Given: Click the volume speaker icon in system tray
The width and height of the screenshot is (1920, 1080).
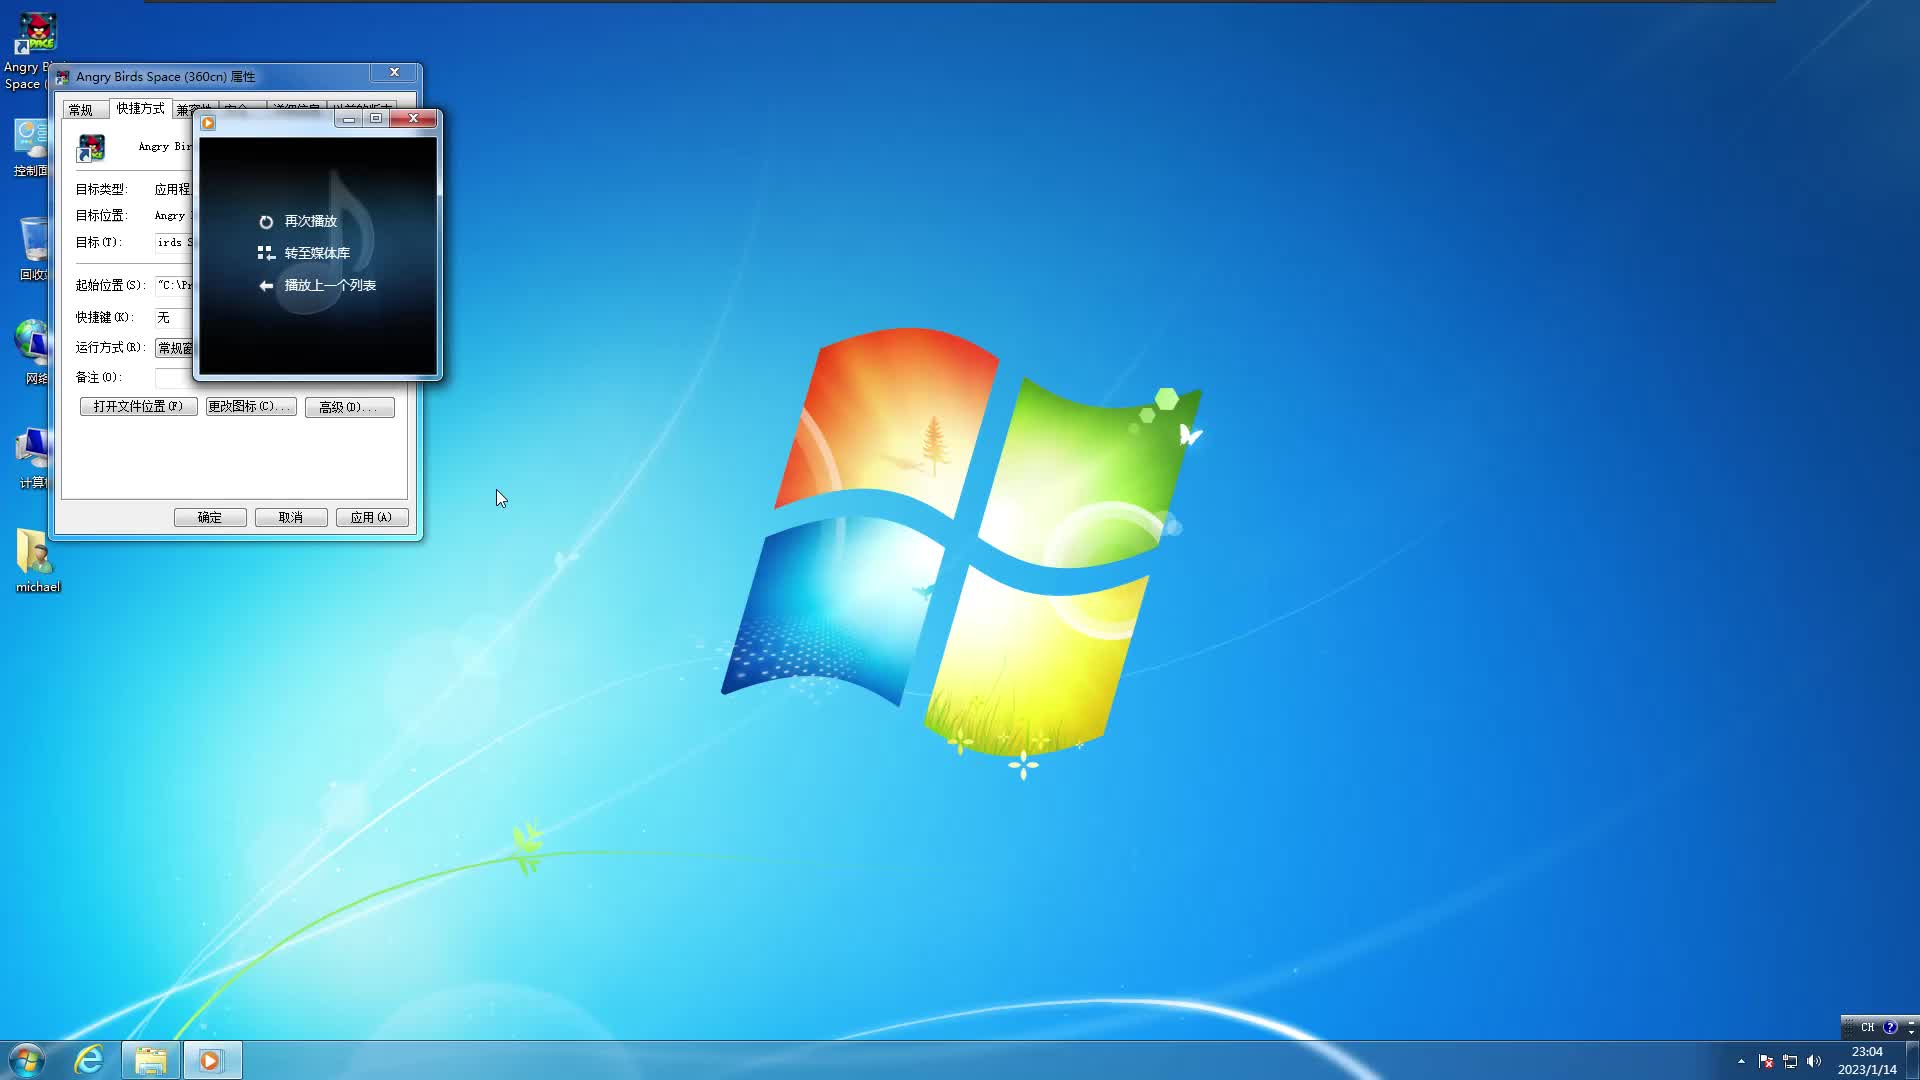Looking at the screenshot, I should point(1814,1061).
